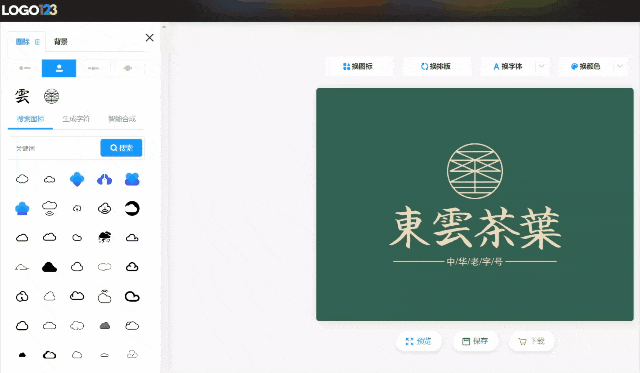
Task: Click the LOGO123 site logo
Action: (x=29, y=10)
